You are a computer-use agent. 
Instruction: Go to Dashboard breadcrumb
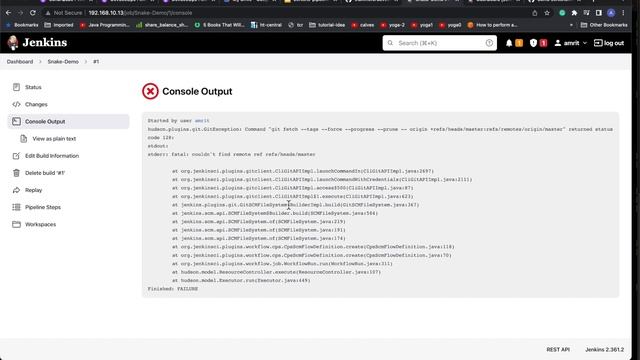click(20, 62)
